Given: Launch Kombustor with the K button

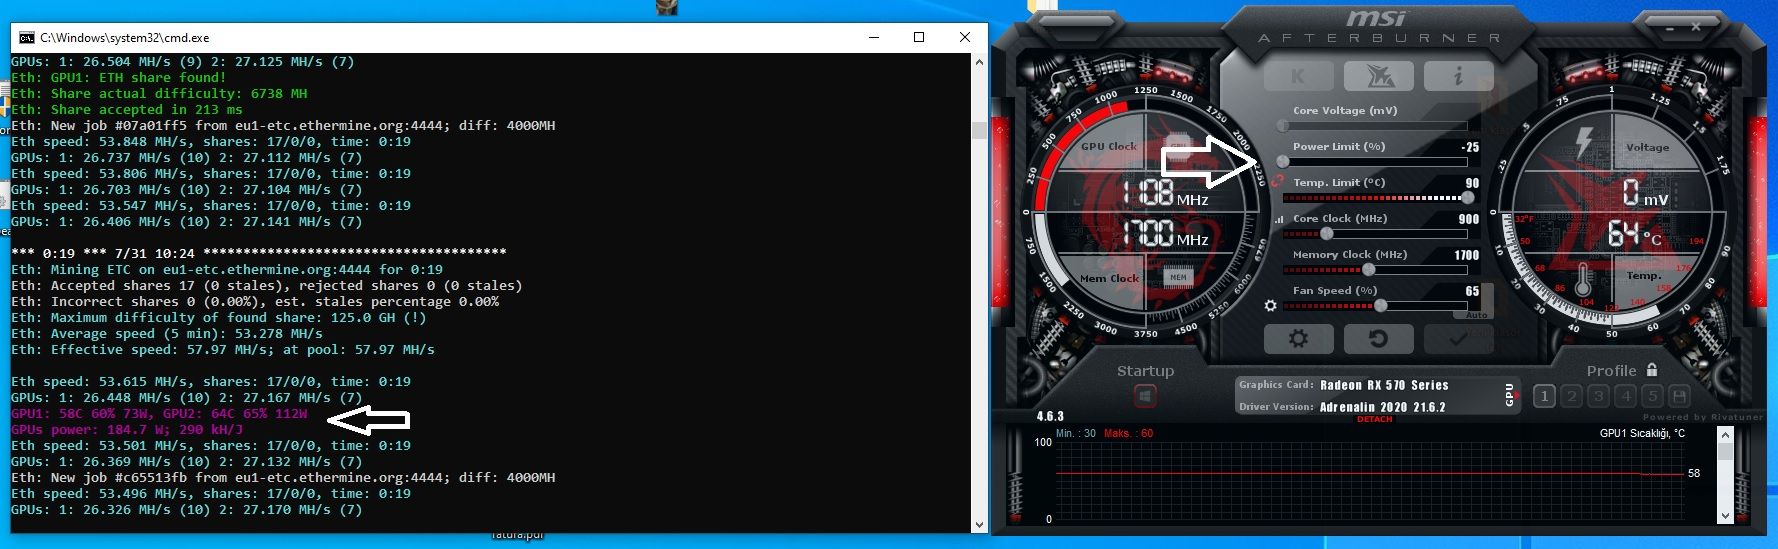Looking at the screenshot, I should point(1298,76).
